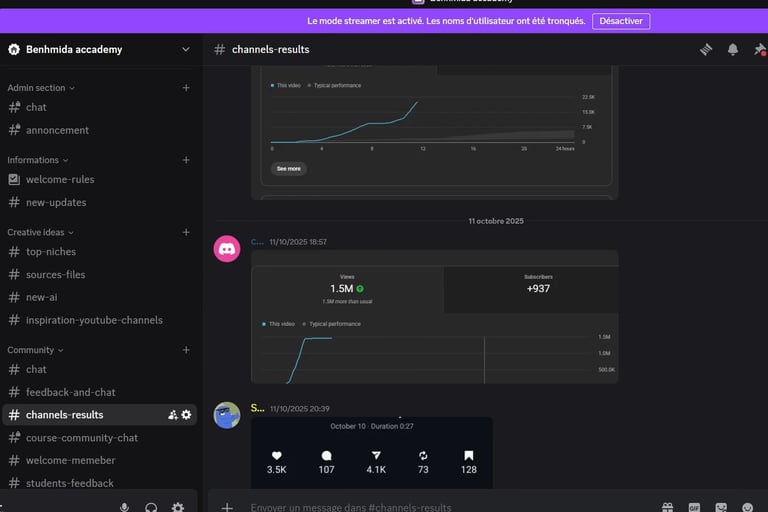This screenshot has width=768, height=512.
Task: Edit channels-results channel settings gear
Action: 187,415
